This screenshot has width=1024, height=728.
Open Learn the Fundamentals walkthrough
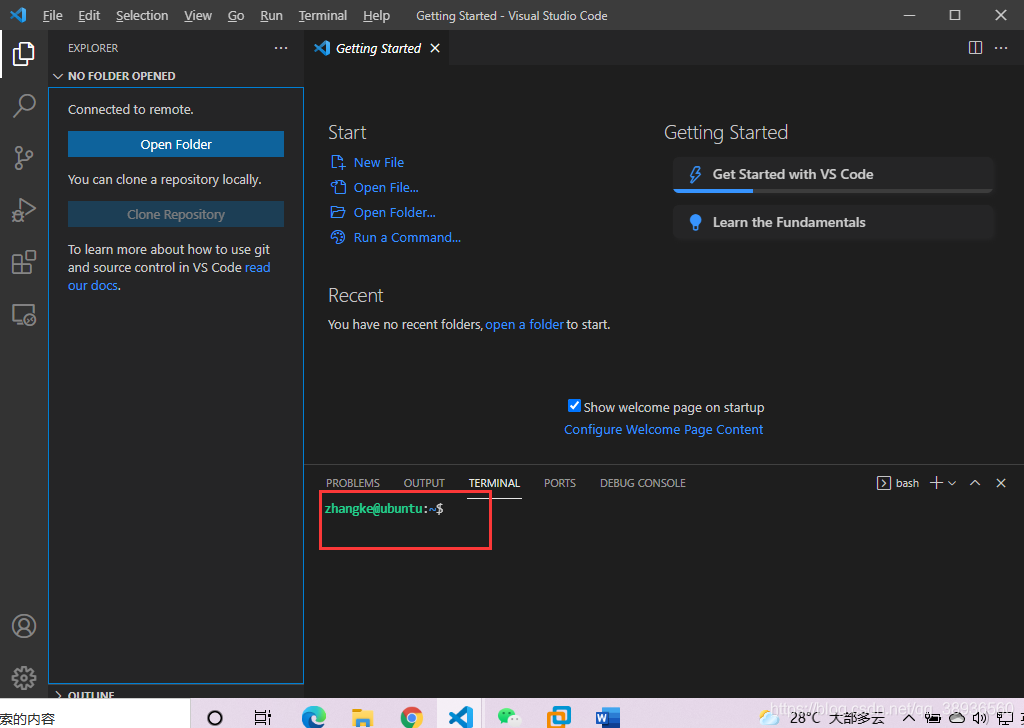(833, 222)
